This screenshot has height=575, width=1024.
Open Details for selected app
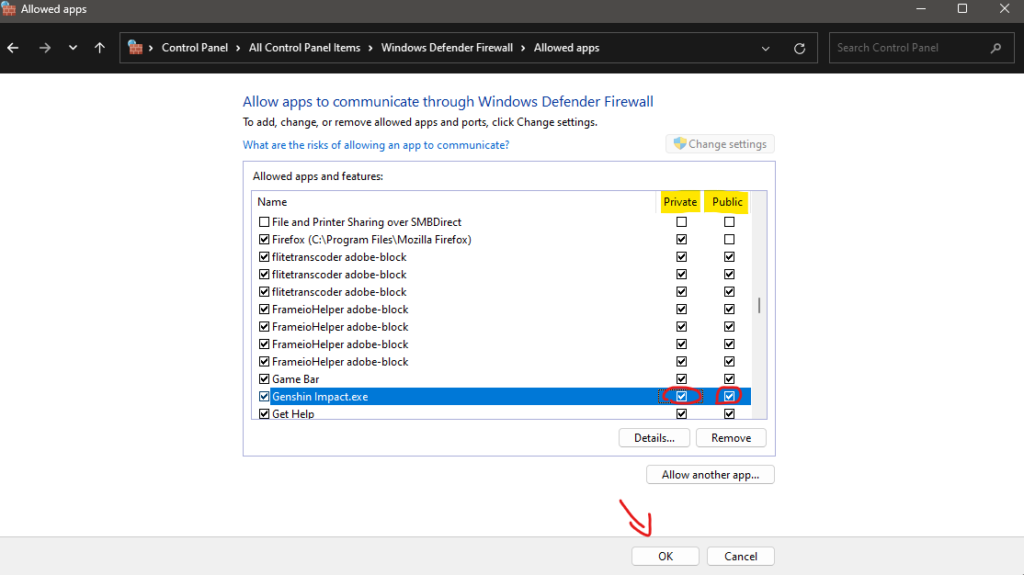click(x=654, y=438)
